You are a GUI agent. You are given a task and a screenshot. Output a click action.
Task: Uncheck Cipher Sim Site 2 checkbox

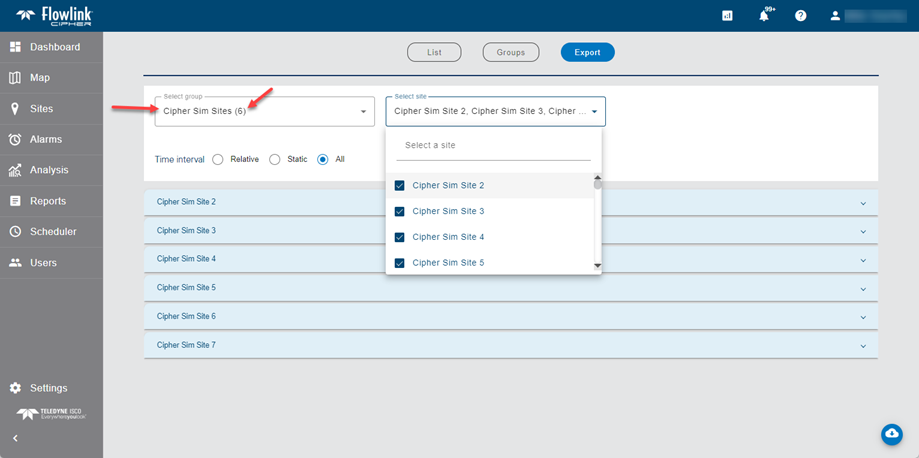(x=400, y=186)
